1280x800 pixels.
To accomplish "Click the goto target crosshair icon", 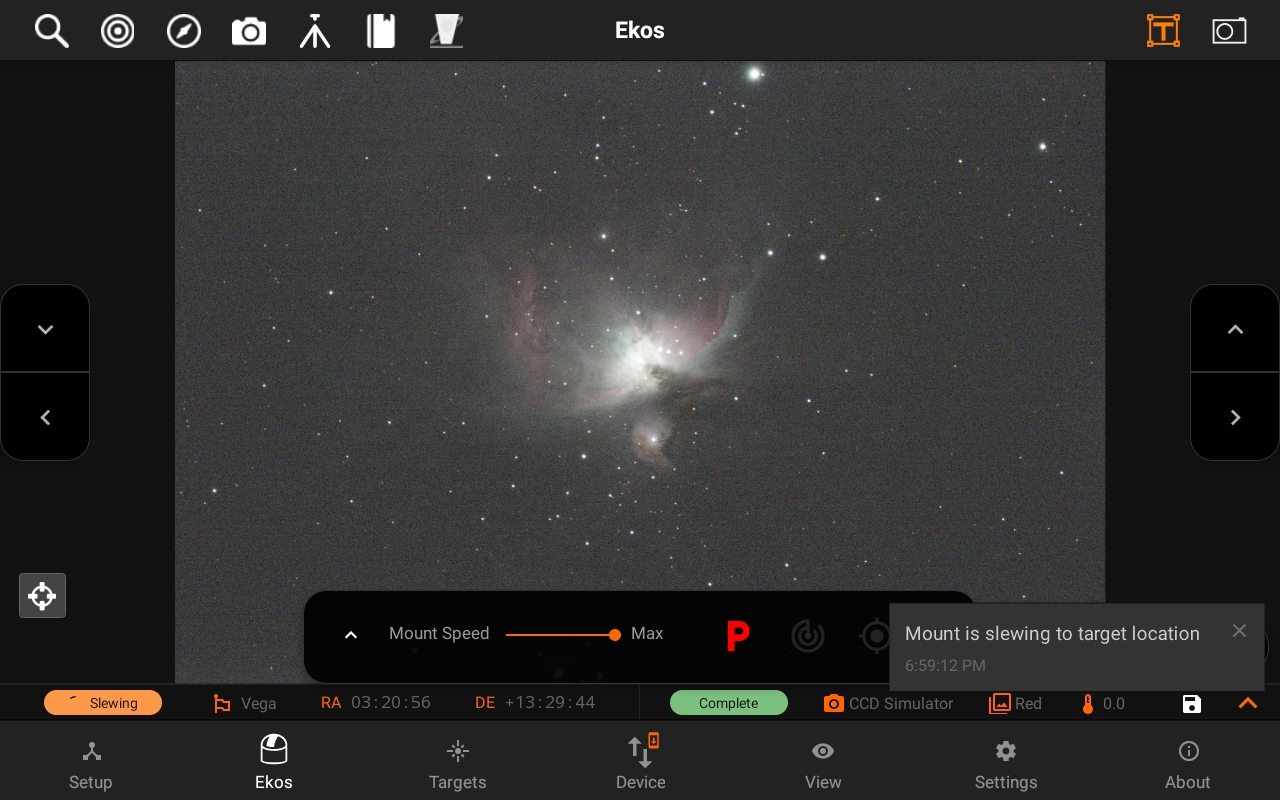I will tap(875, 635).
